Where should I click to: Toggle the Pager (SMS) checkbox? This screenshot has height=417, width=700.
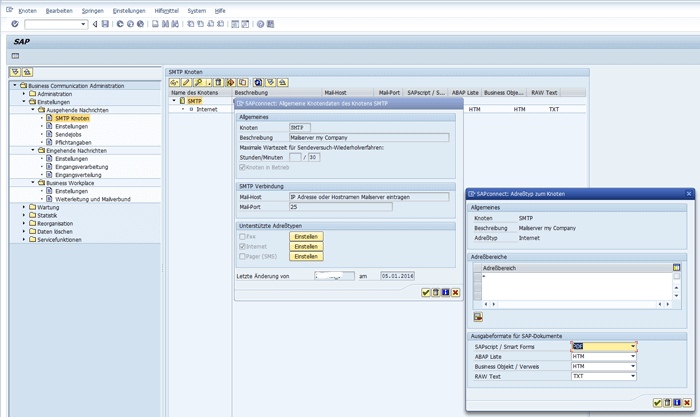[x=242, y=256]
